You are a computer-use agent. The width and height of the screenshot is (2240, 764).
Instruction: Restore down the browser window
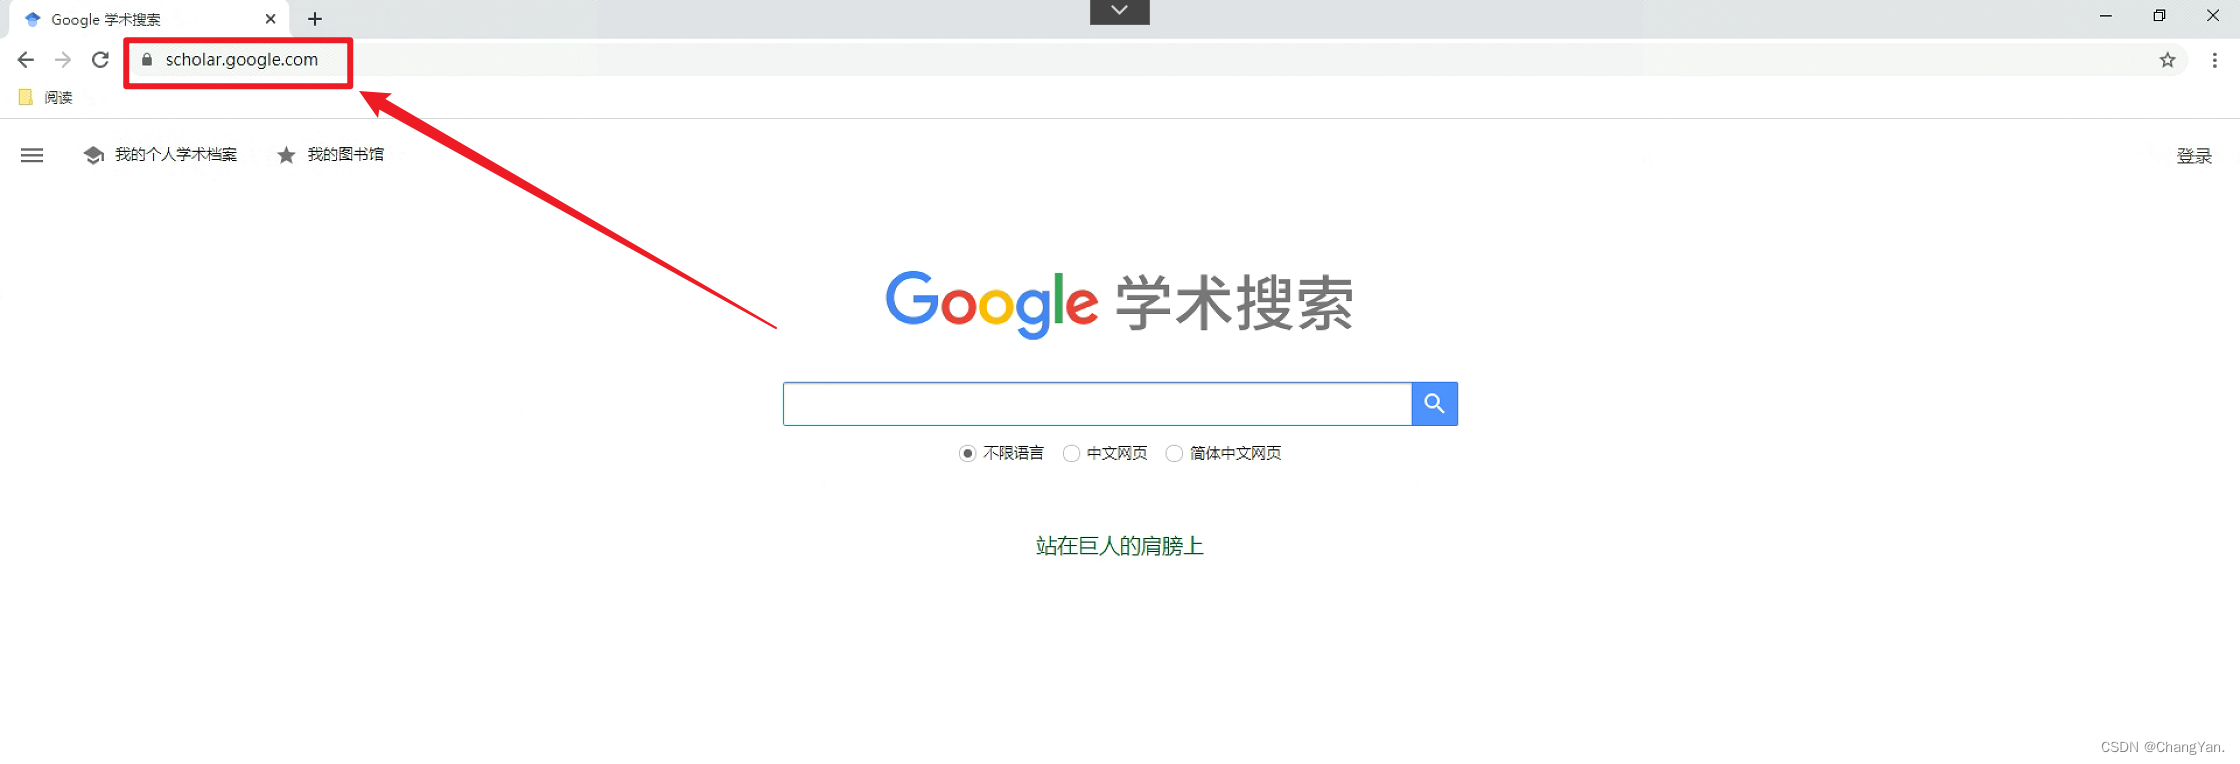point(2160,16)
